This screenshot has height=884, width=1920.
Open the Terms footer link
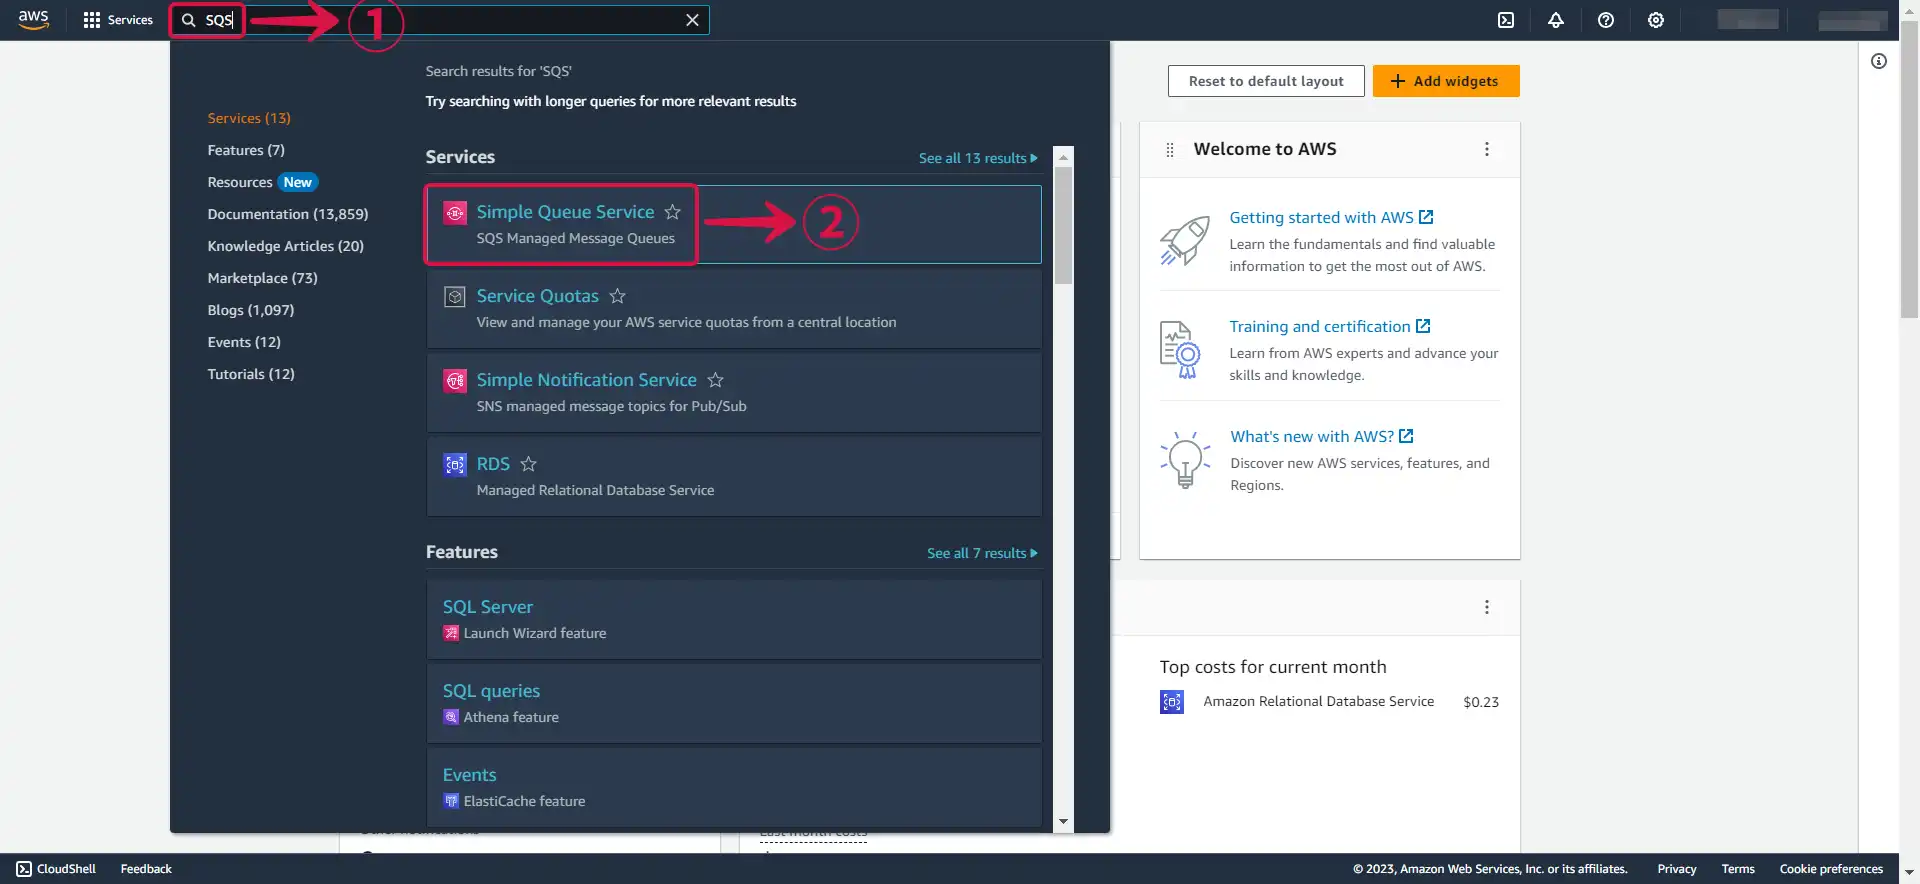pos(1738,869)
